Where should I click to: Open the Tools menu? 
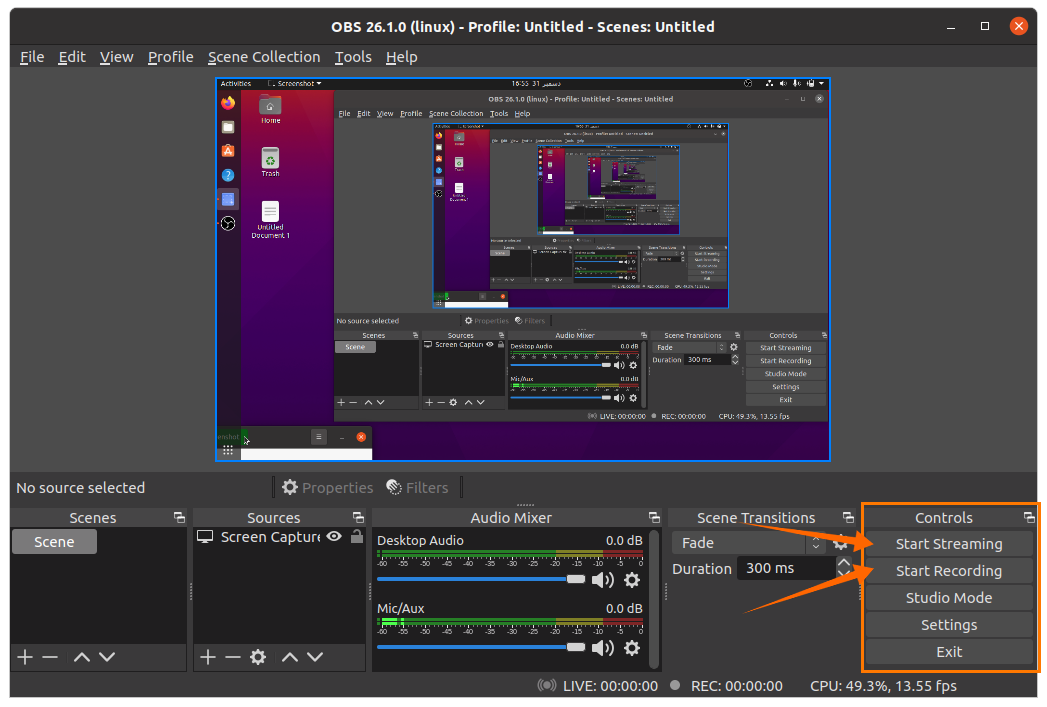tap(353, 57)
